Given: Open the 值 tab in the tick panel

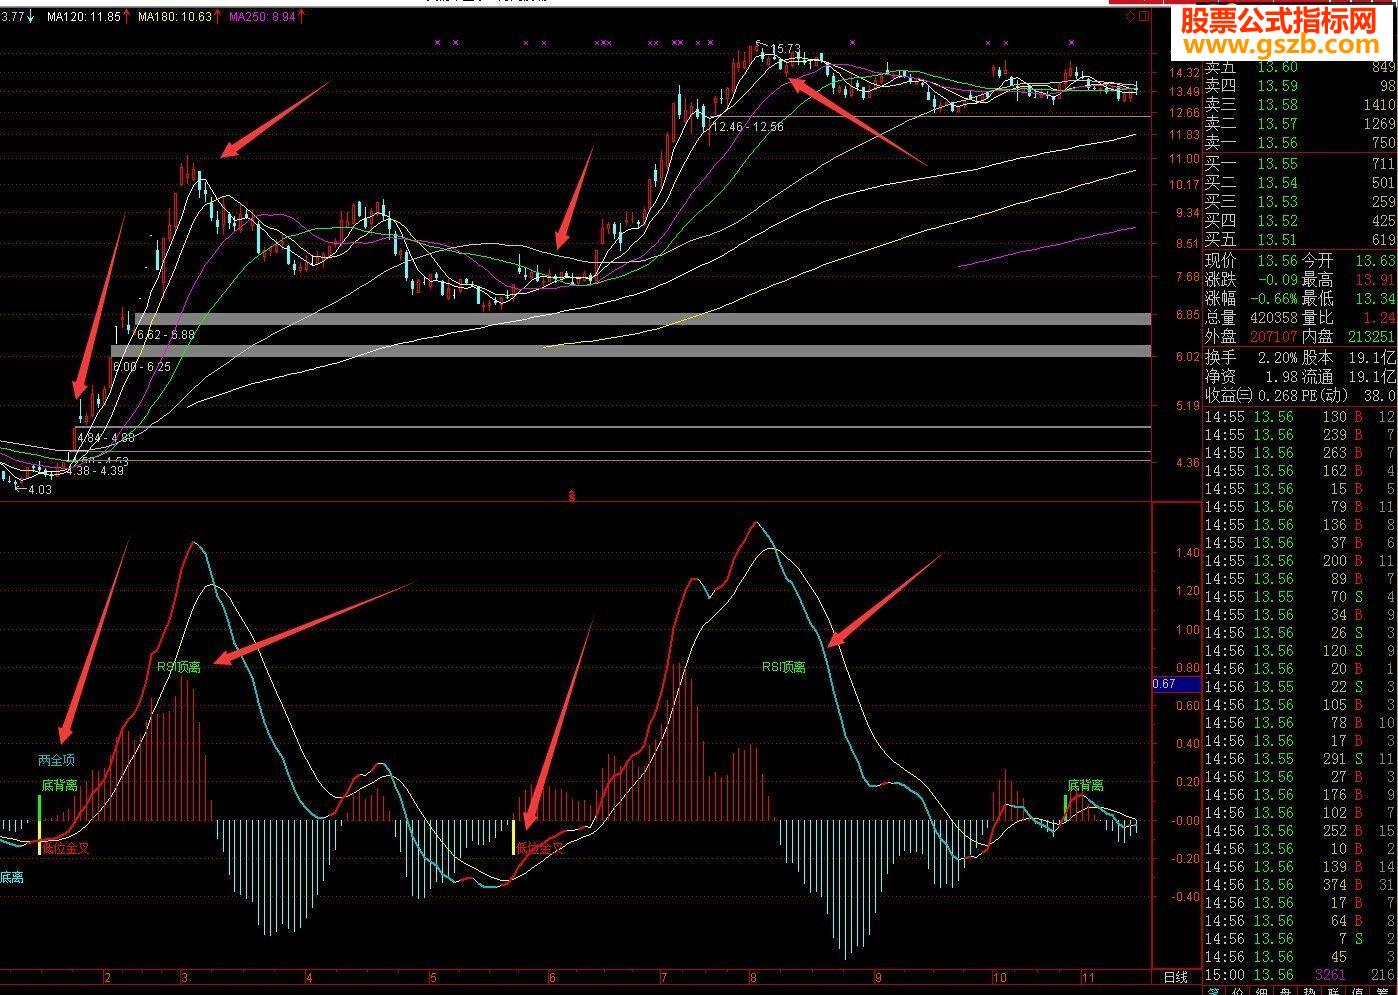Looking at the screenshot, I should point(1358,991).
